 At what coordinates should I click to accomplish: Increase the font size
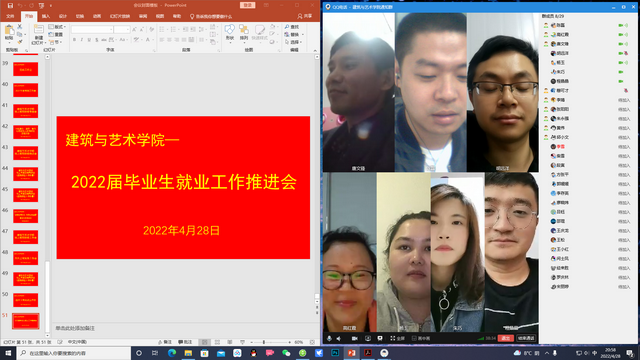pos(134,30)
